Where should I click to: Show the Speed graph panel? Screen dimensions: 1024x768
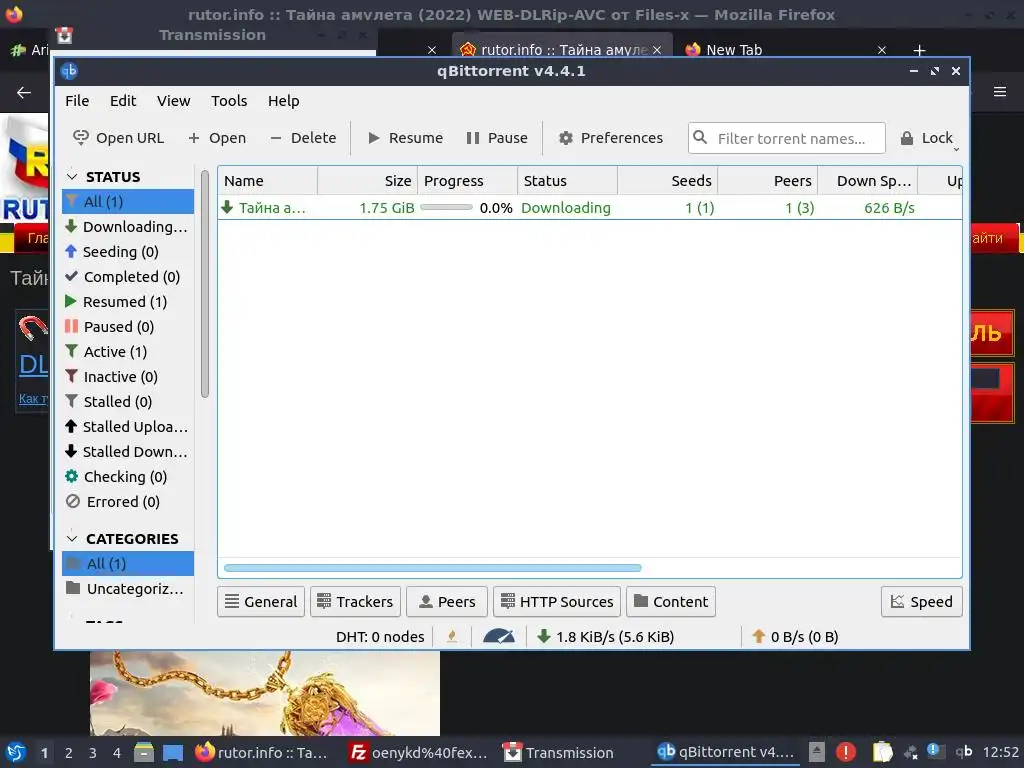(921, 601)
